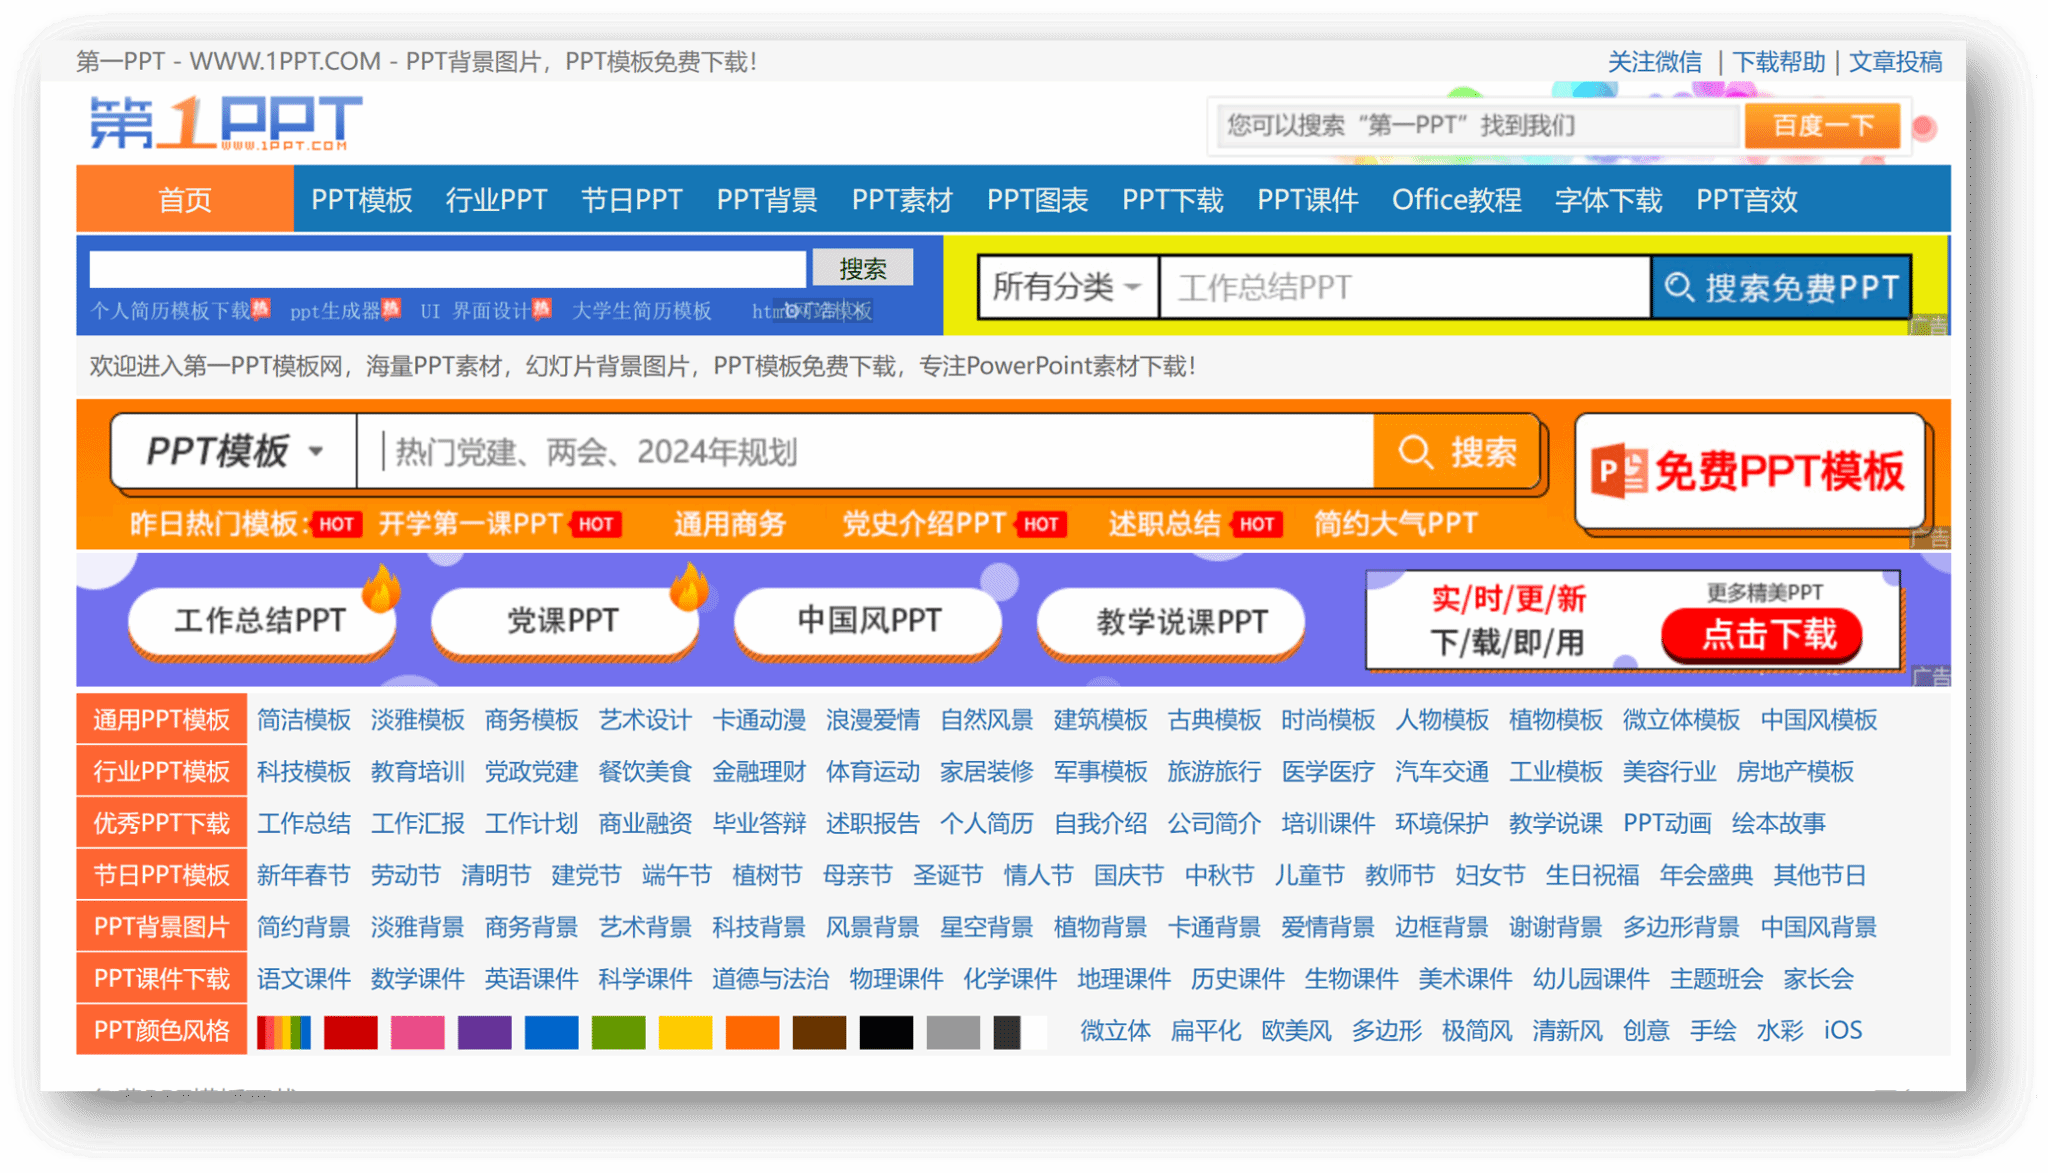The image size is (2048, 1173).
Task: Open the 下载帮助 link
Action: coord(1777,62)
